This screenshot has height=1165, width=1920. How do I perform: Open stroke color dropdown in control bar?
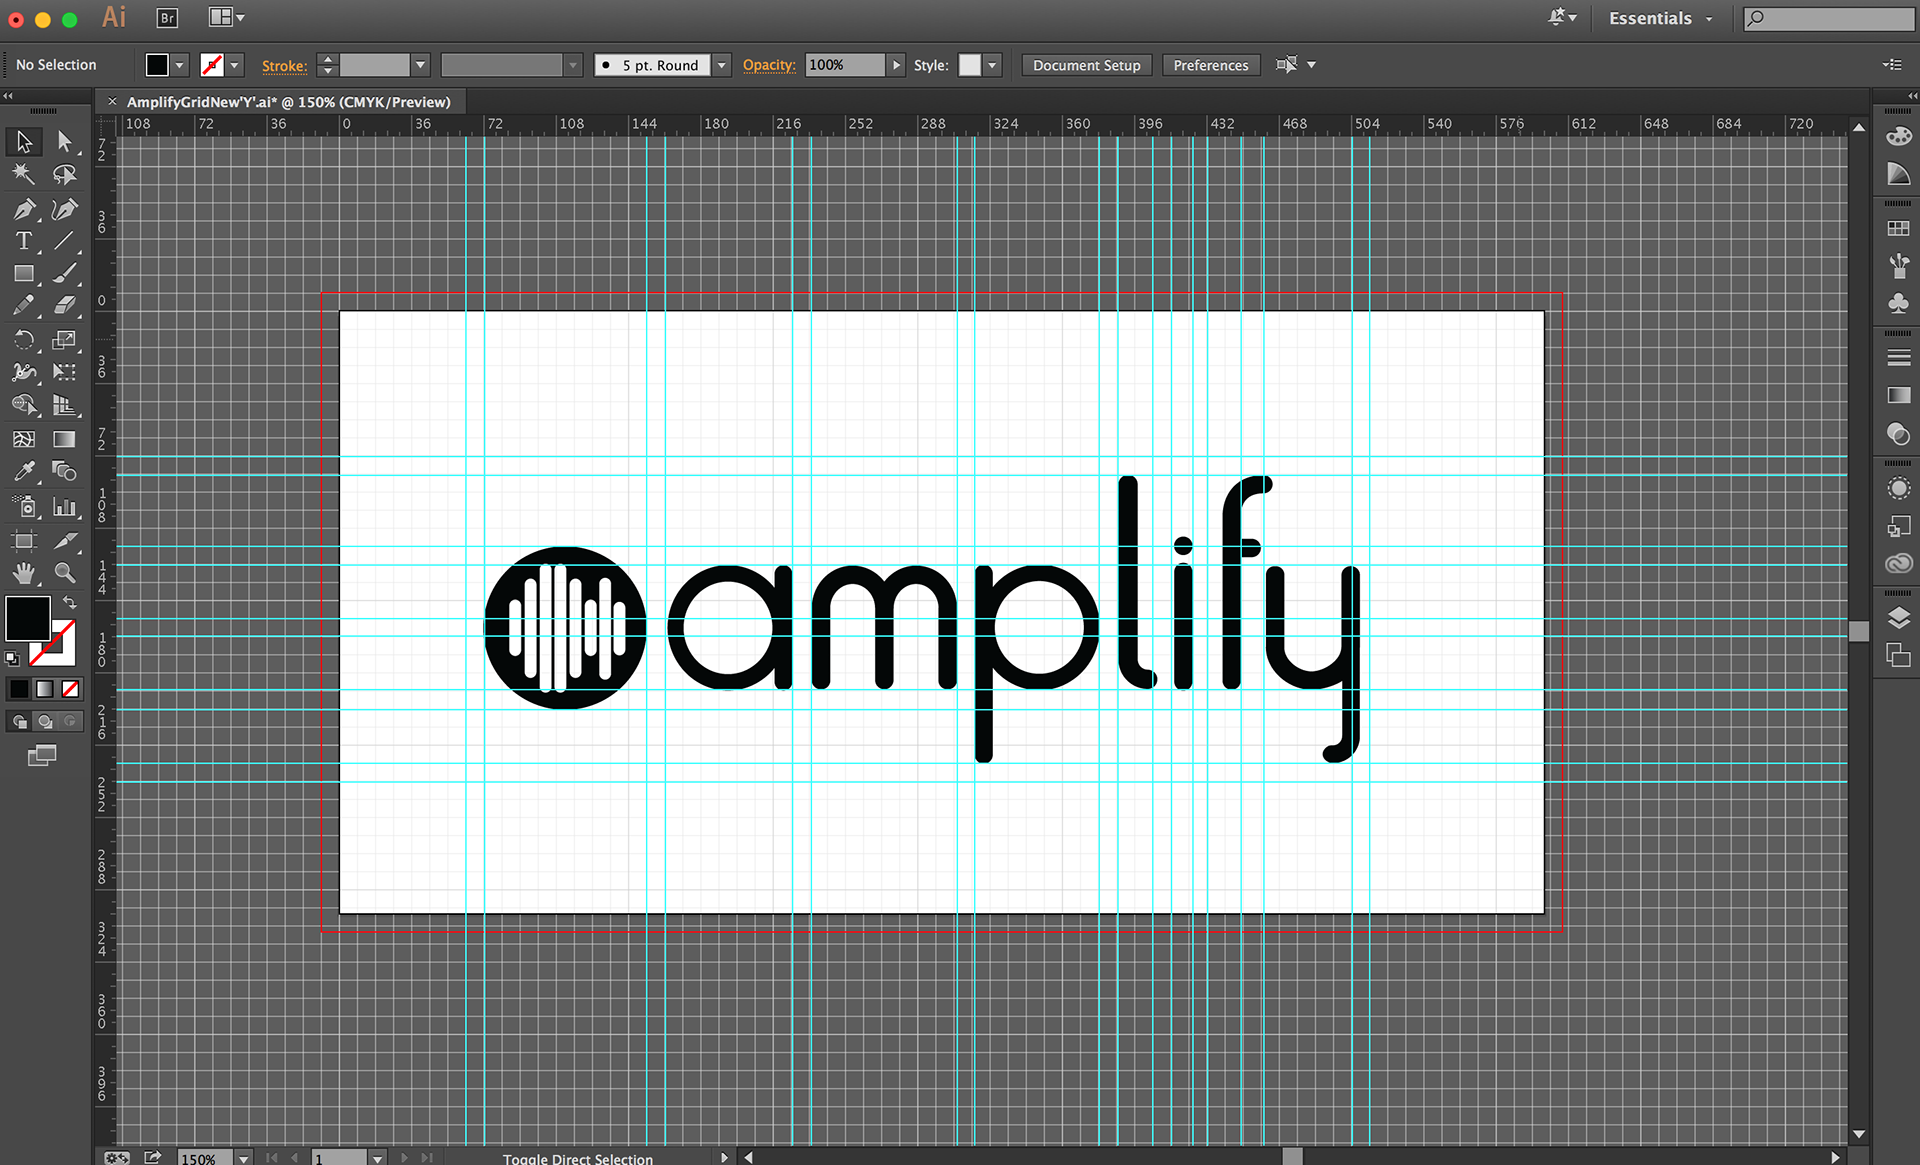[x=234, y=65]
